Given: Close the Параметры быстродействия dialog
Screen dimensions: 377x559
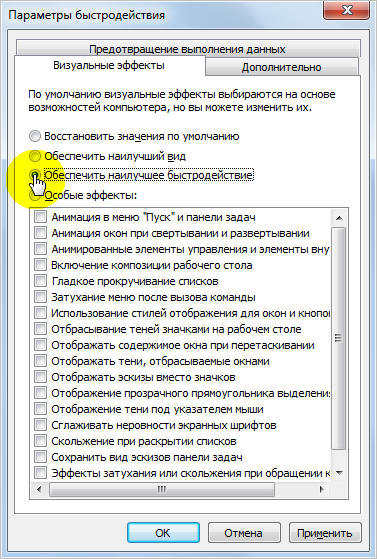Looking at the screenshot, I should click(346, 10).
